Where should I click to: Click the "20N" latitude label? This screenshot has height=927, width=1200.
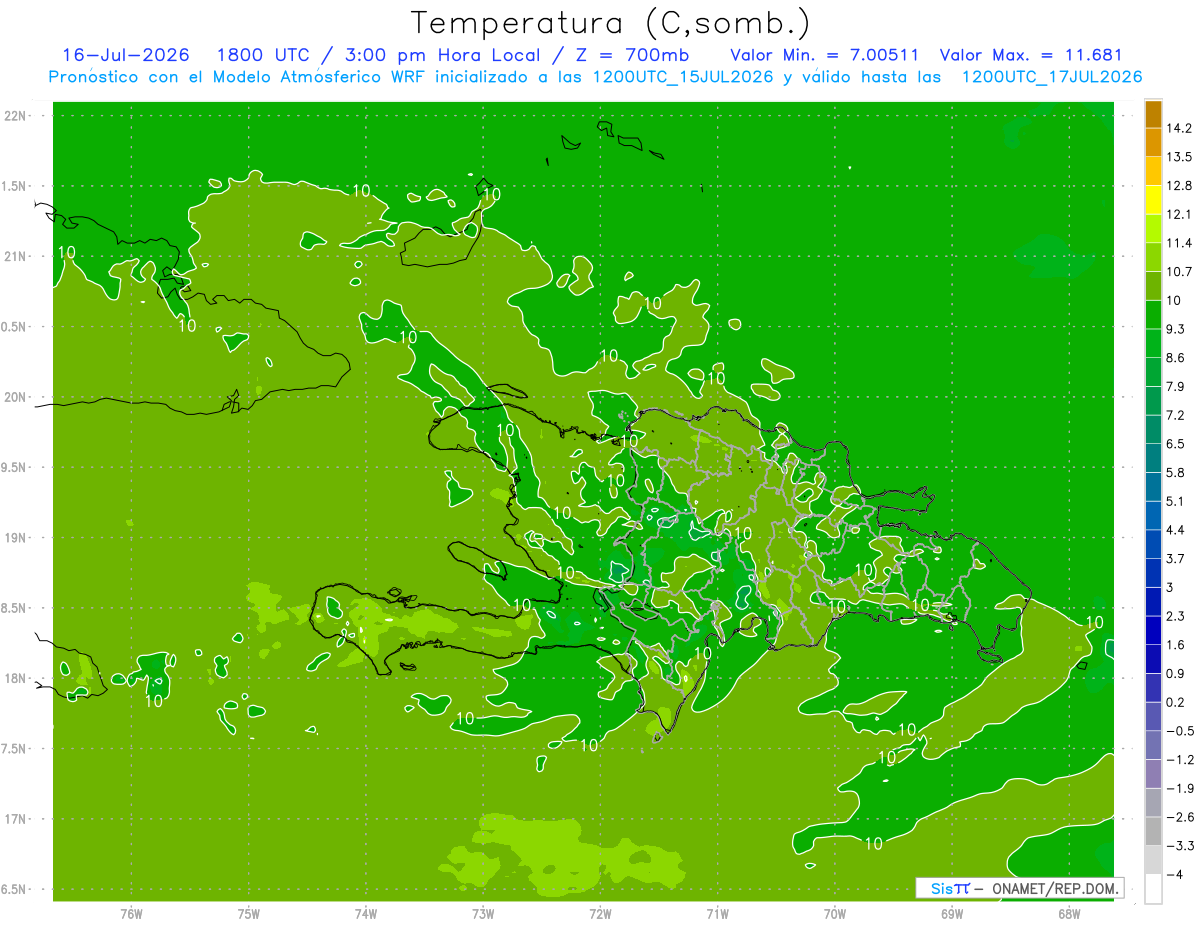click(15, 397)
